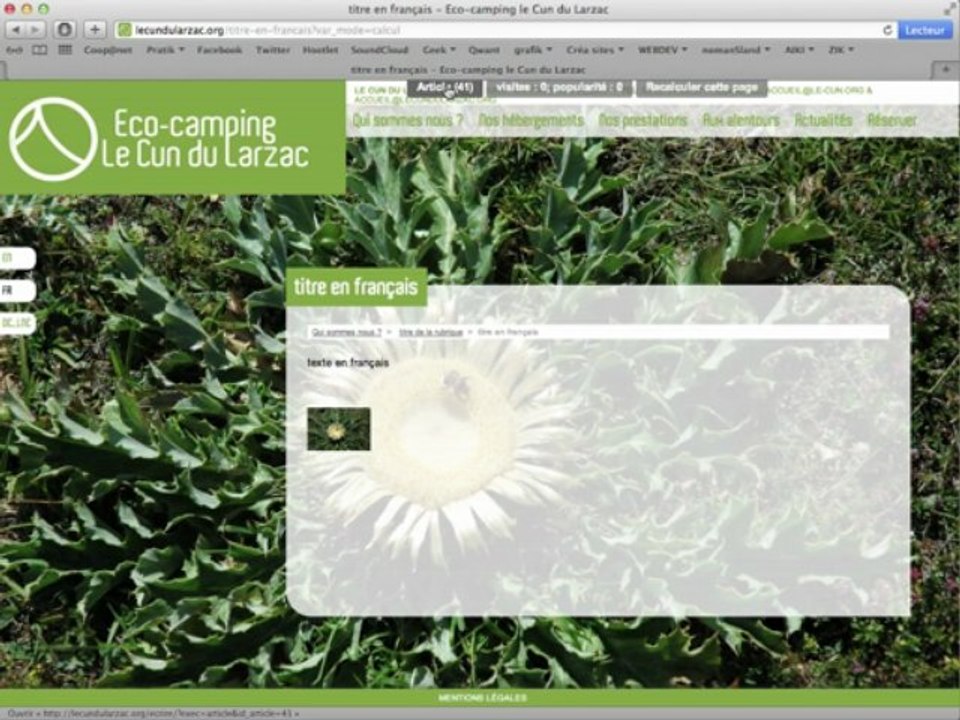
Task: Click the Eco-camping circular logo
Action: tap(53, 139)
